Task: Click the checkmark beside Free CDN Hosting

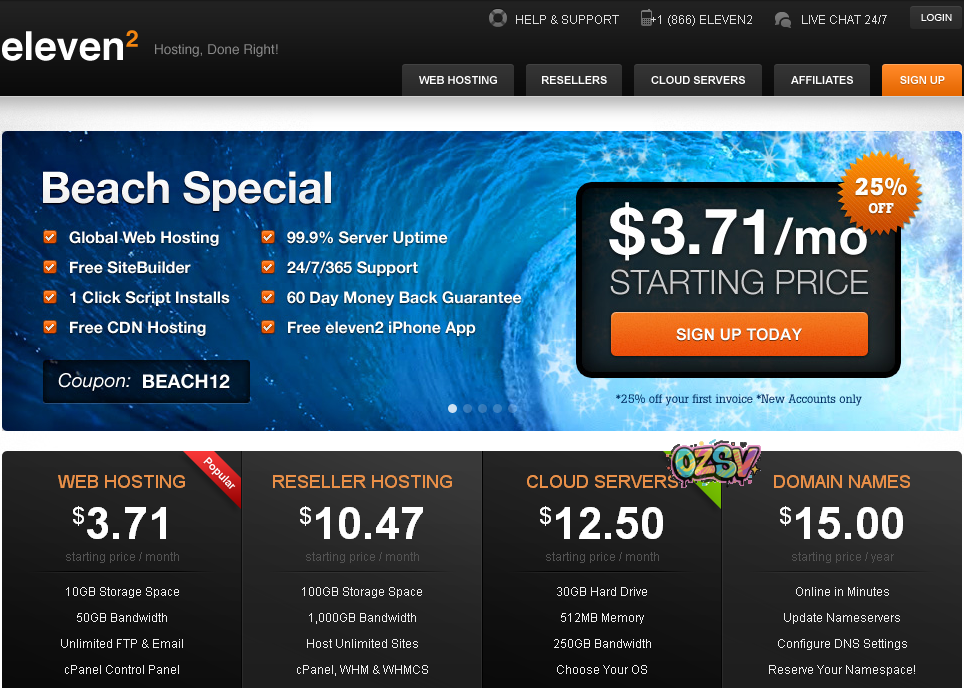Action: pyautogui.click(x=50, y=327)
